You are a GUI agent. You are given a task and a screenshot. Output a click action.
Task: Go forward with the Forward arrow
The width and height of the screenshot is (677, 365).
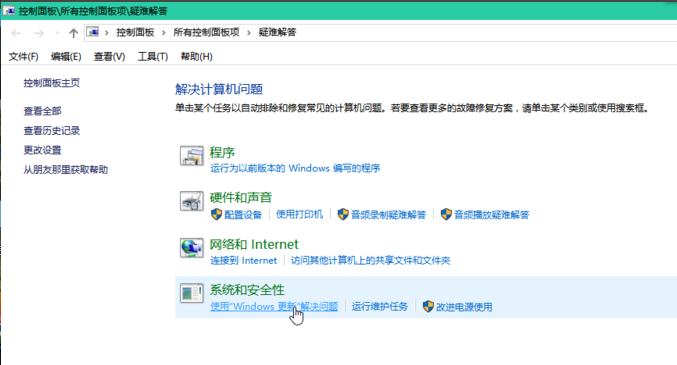click(39, 33)
